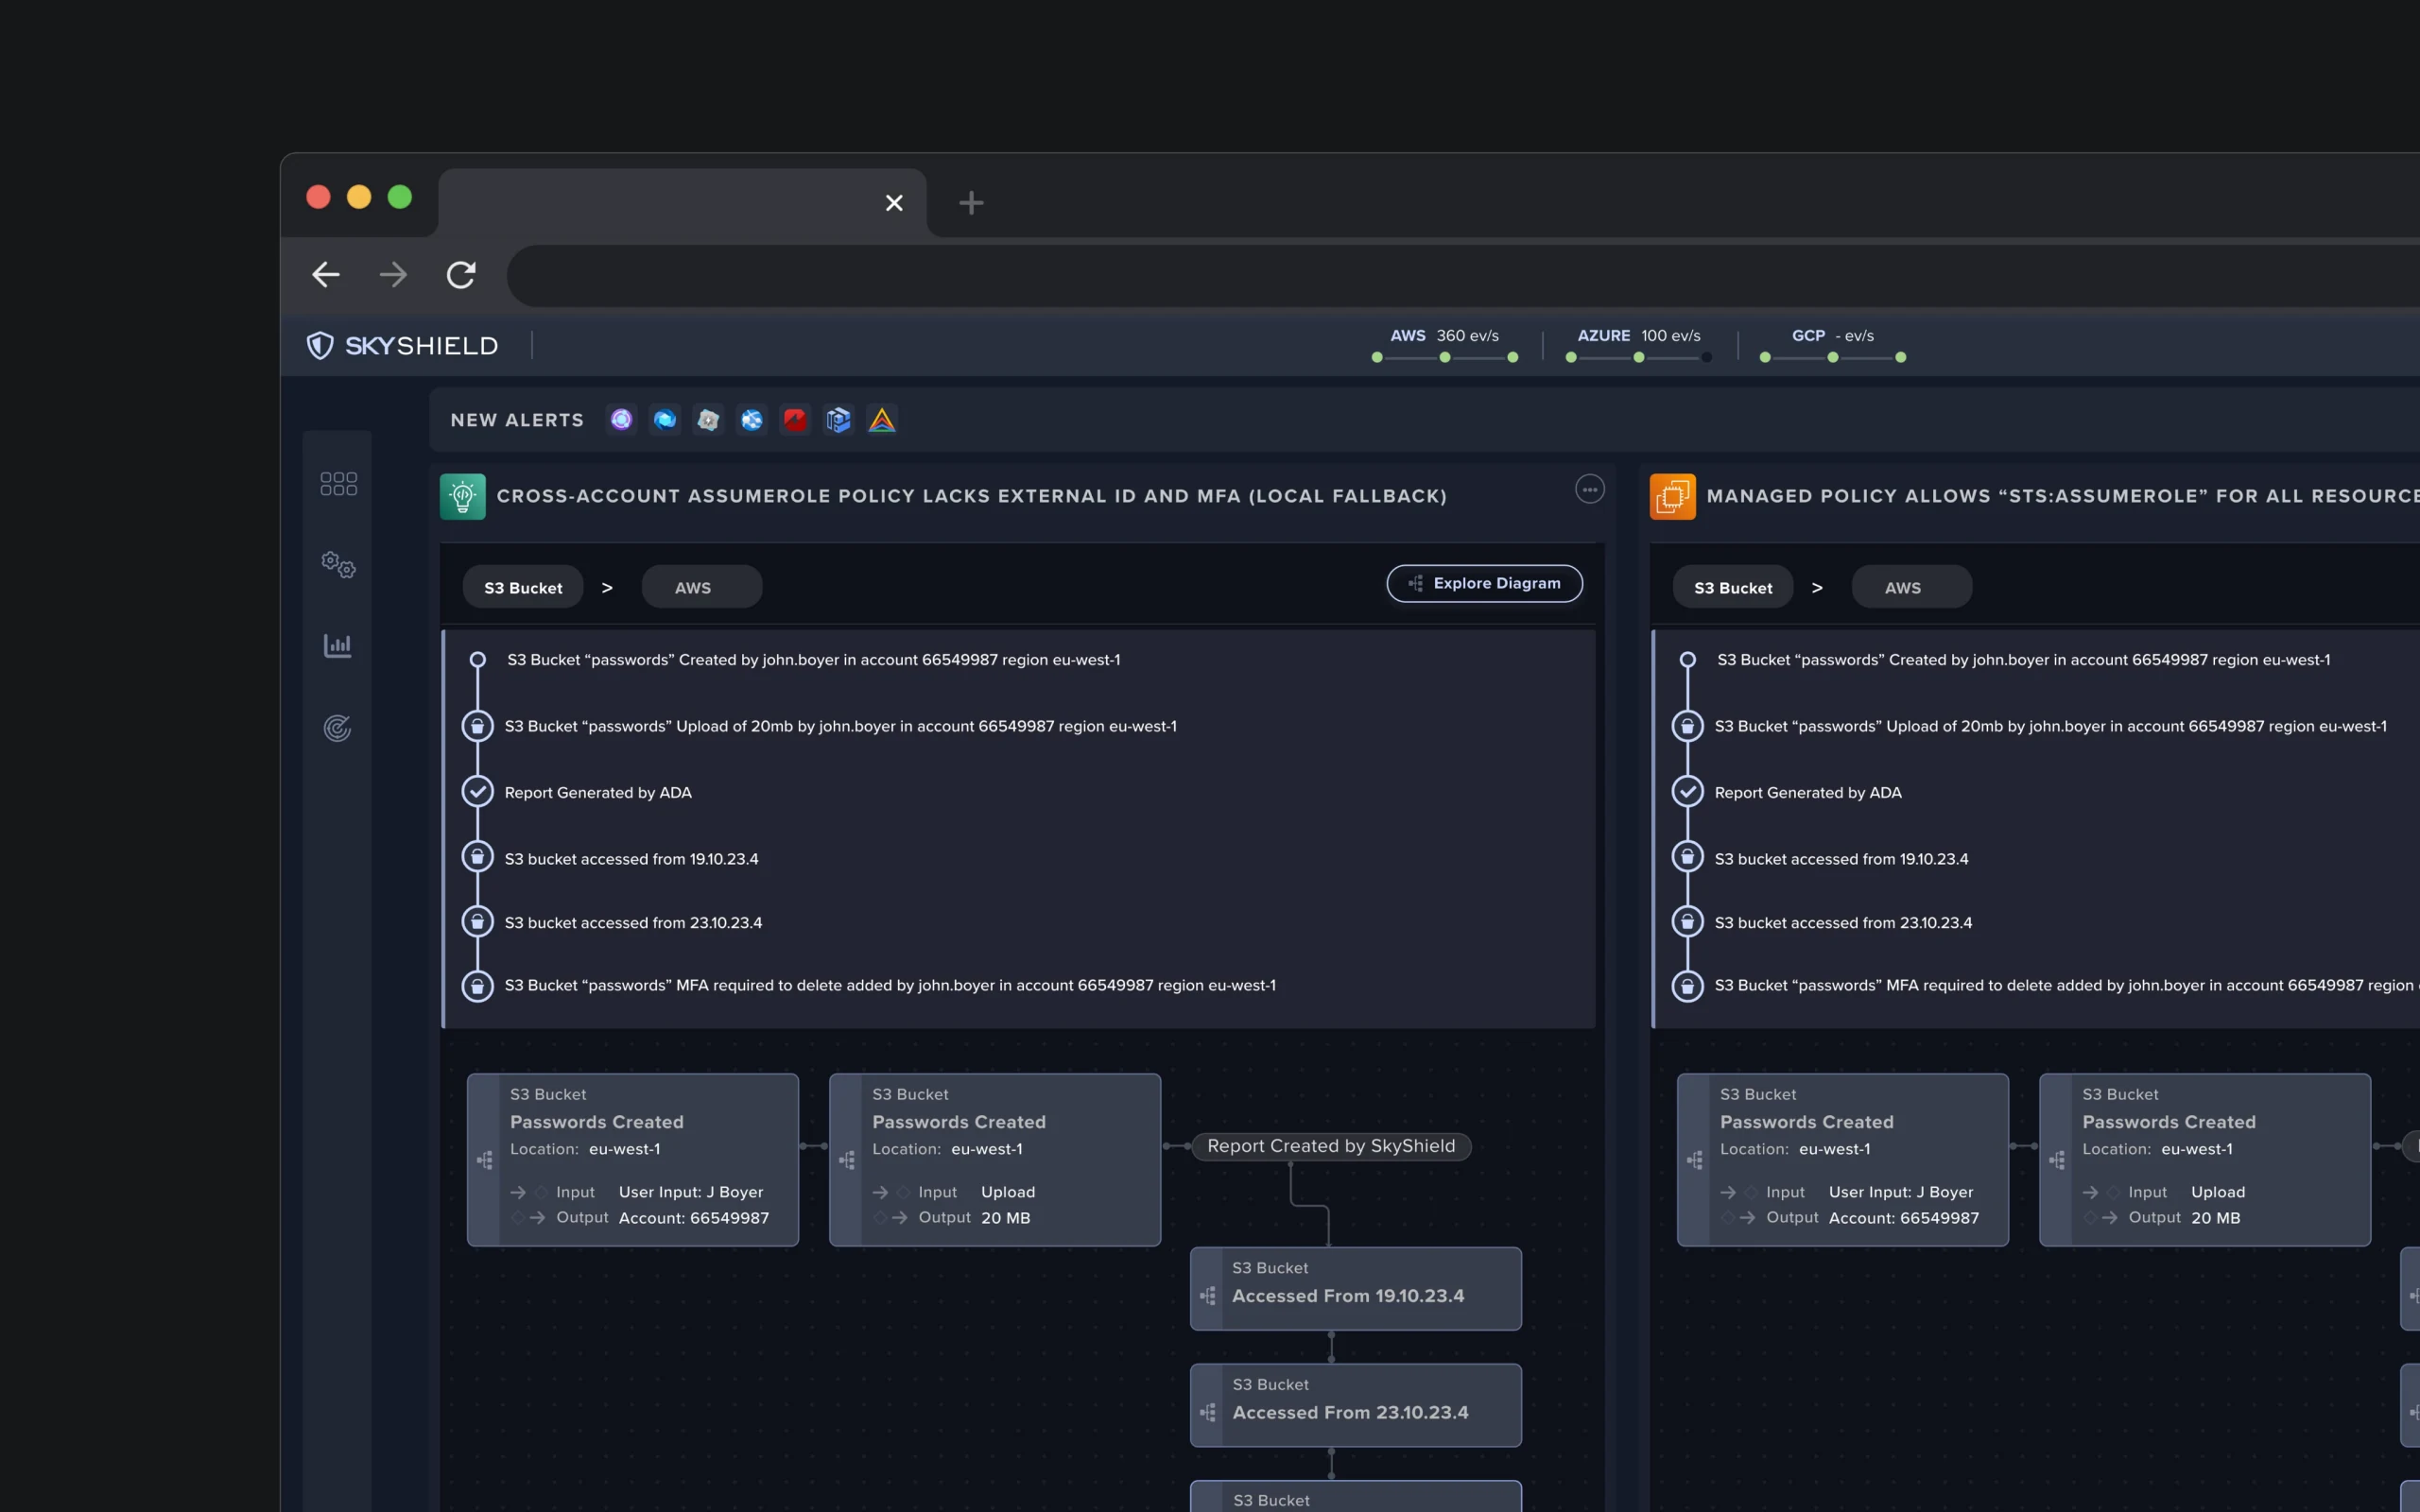The width and height of the screenshot is (2420, 1512).
Task: Open the blue globe network alert icon
Action: click(x=752, y=420)
